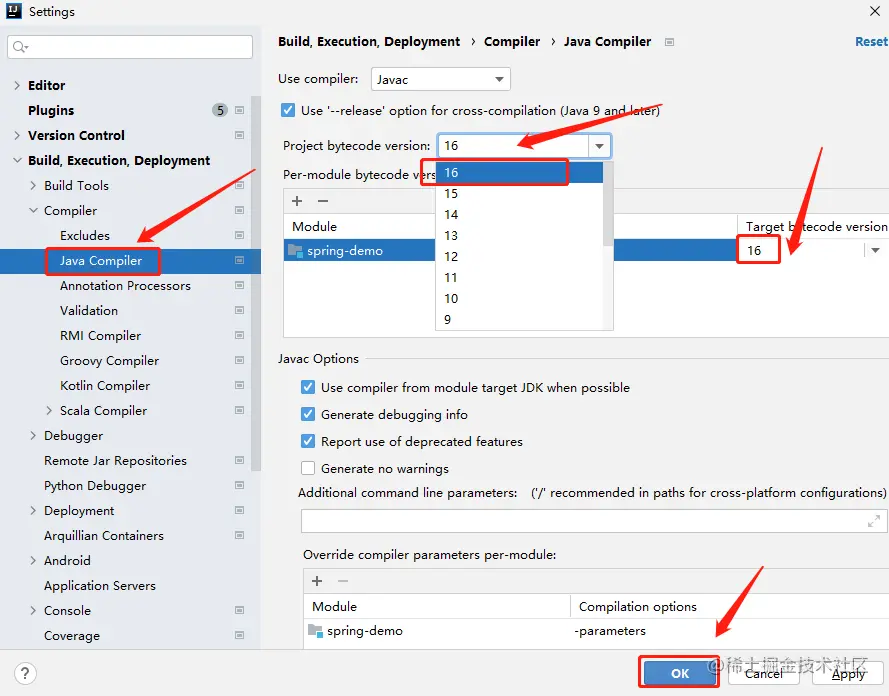Click the Excludes row project icon
The image size is (889, 696).
pos(239,235)
